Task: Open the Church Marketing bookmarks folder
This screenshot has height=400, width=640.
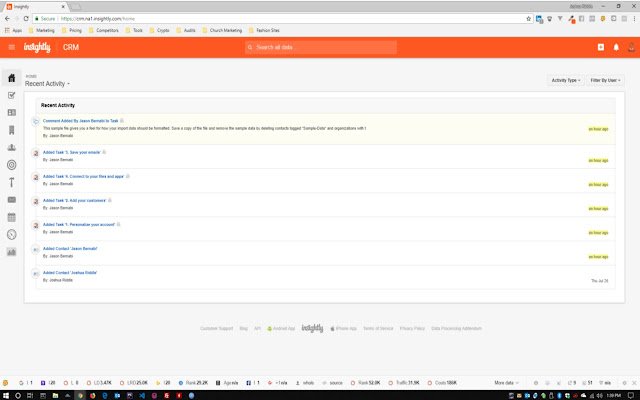Action: [222, 30]
